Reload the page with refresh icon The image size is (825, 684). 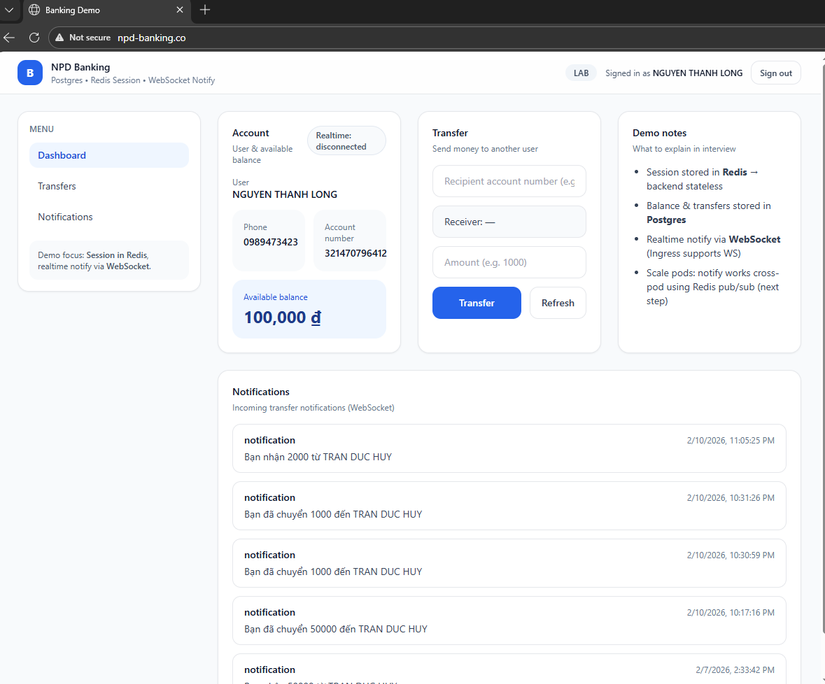pyautogui.click(x=34, y=37)
